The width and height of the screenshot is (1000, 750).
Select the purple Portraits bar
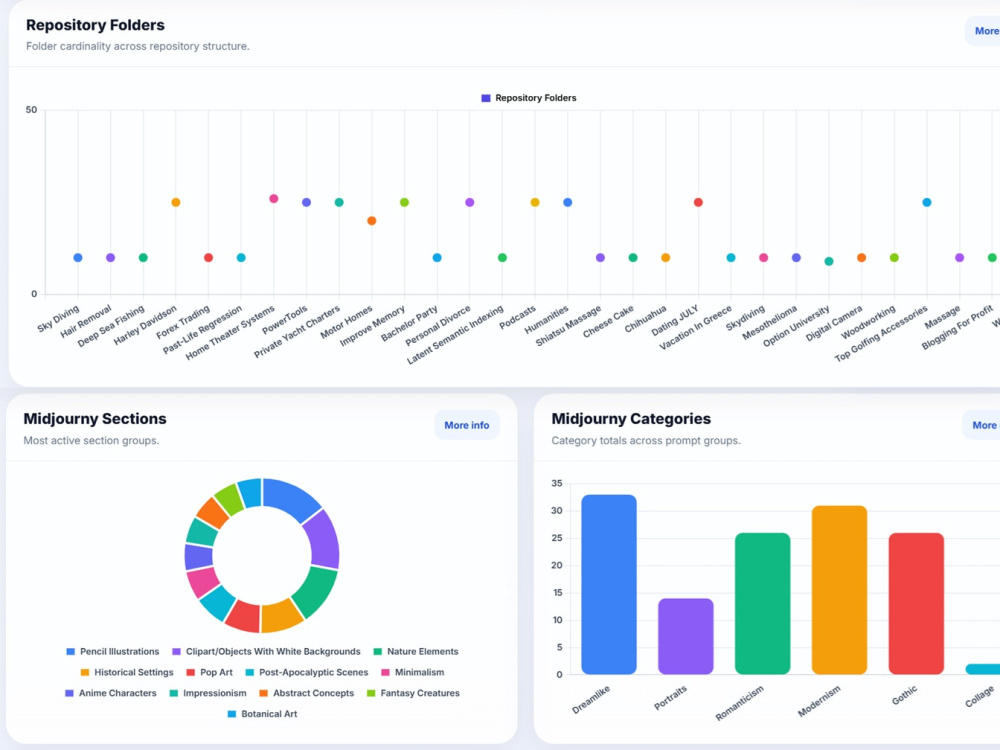pyautogui.click(x=686, y=636)
